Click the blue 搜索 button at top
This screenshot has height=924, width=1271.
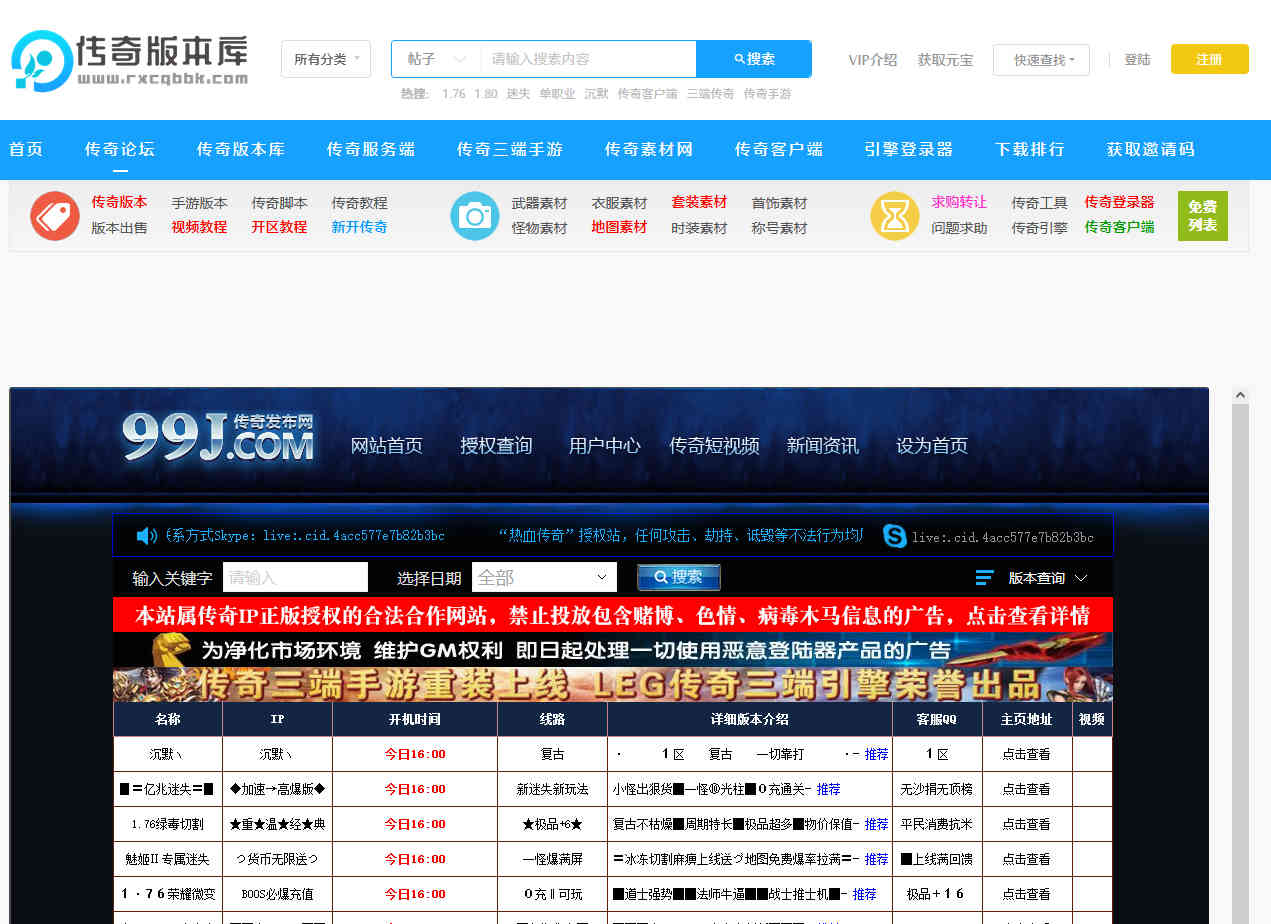click(753, 59)
